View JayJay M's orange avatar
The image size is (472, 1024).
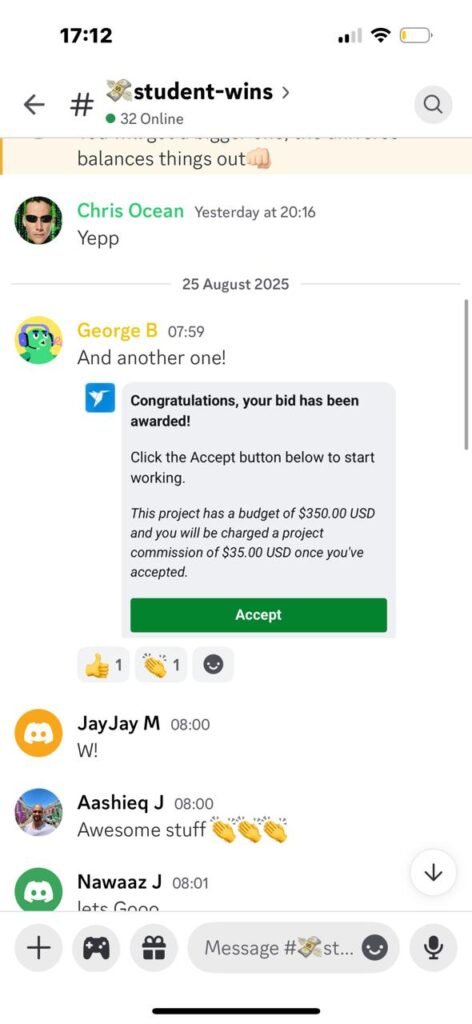[x=39, y=733]
